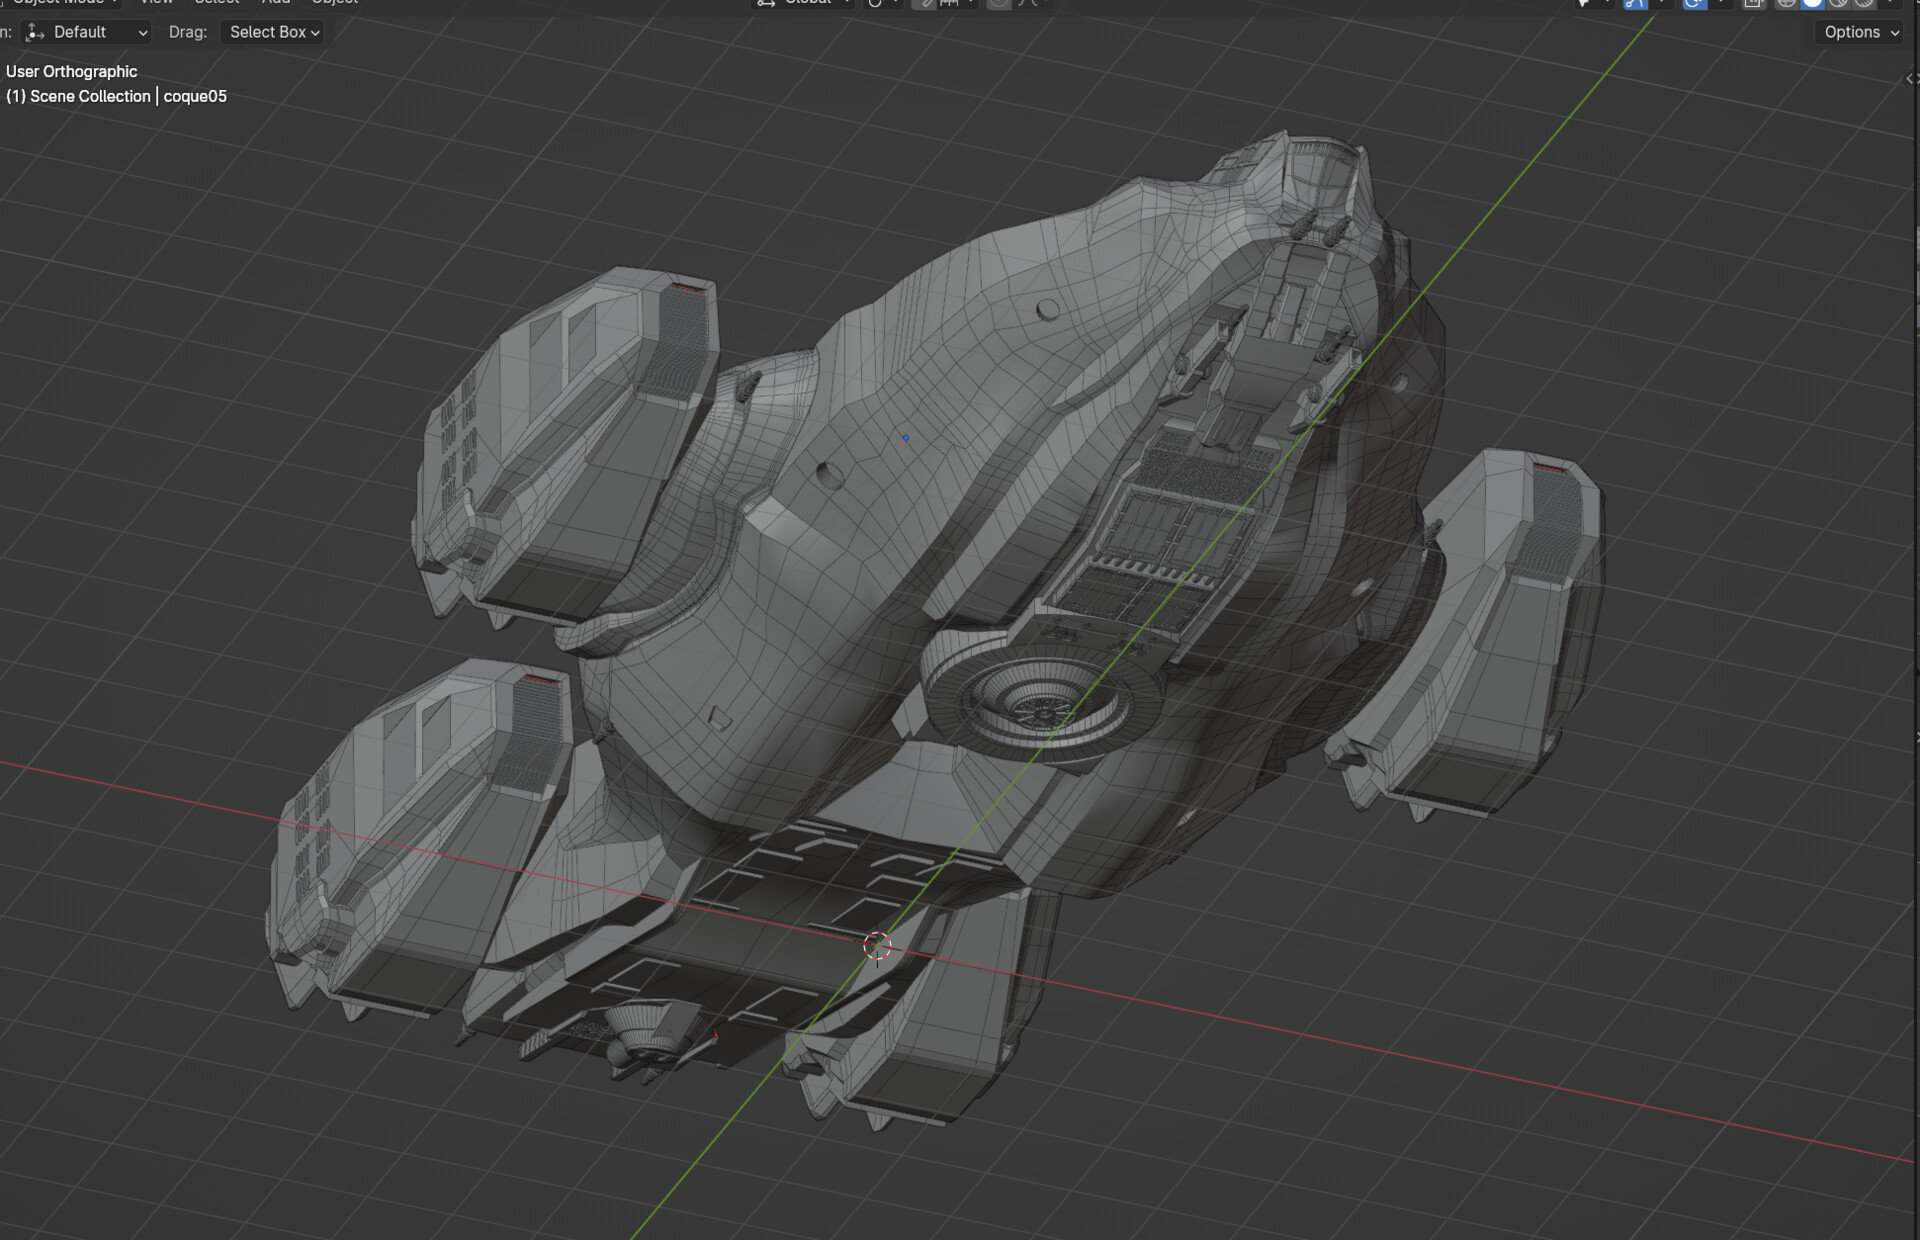Open the Select menu
Image resolution: width=1920 pixels, height=1240 pixels.
click(216, 2)
